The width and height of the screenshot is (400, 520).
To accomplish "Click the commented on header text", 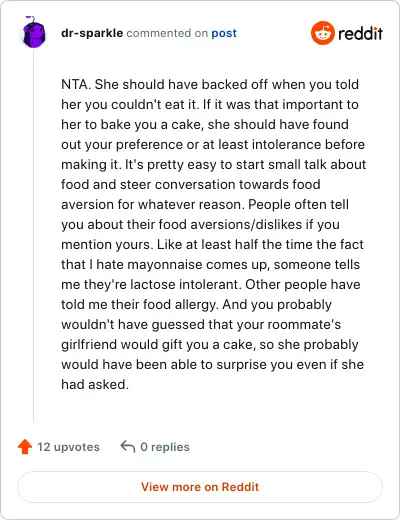I will pyautogui.click(x=167, y=33).
